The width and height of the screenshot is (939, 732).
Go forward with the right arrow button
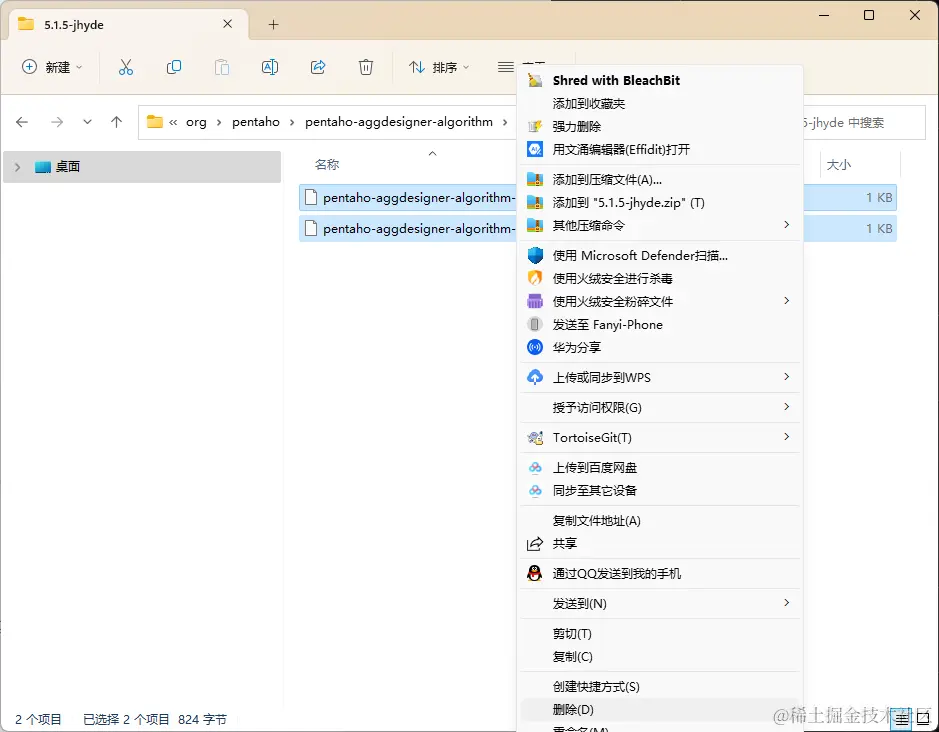57,122
